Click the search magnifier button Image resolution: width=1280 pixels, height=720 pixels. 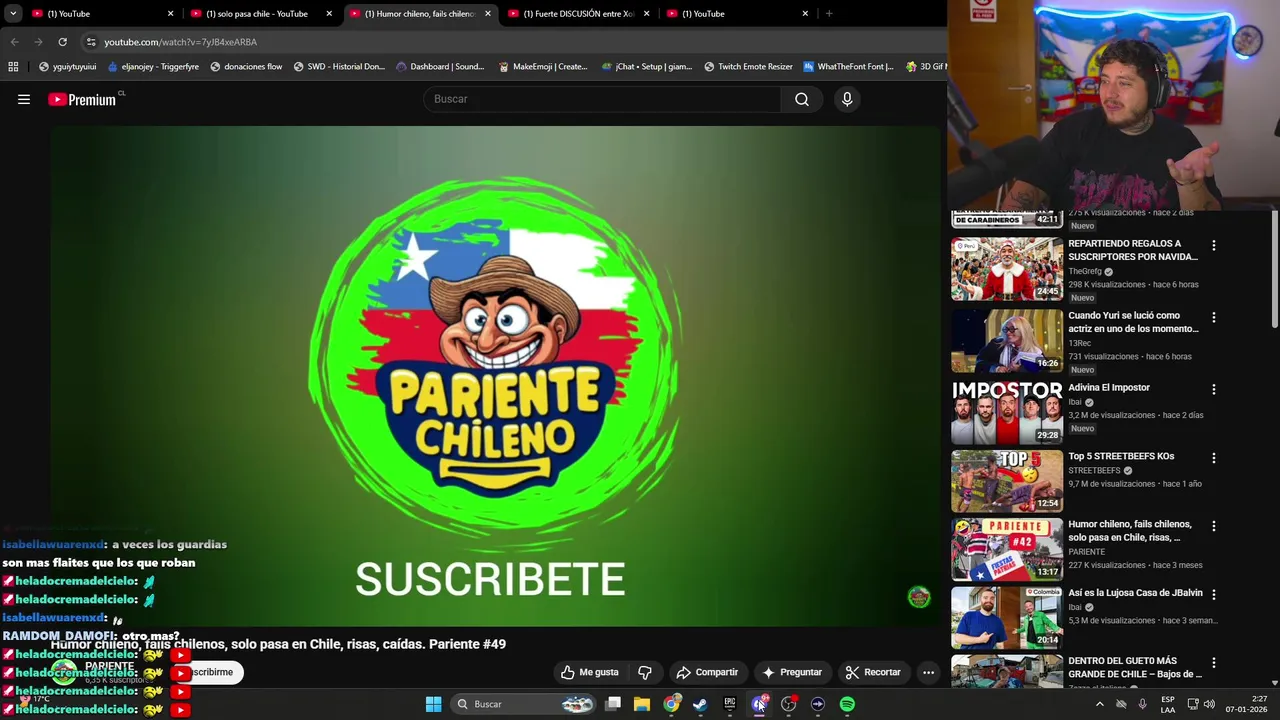[x=802, y=99]
